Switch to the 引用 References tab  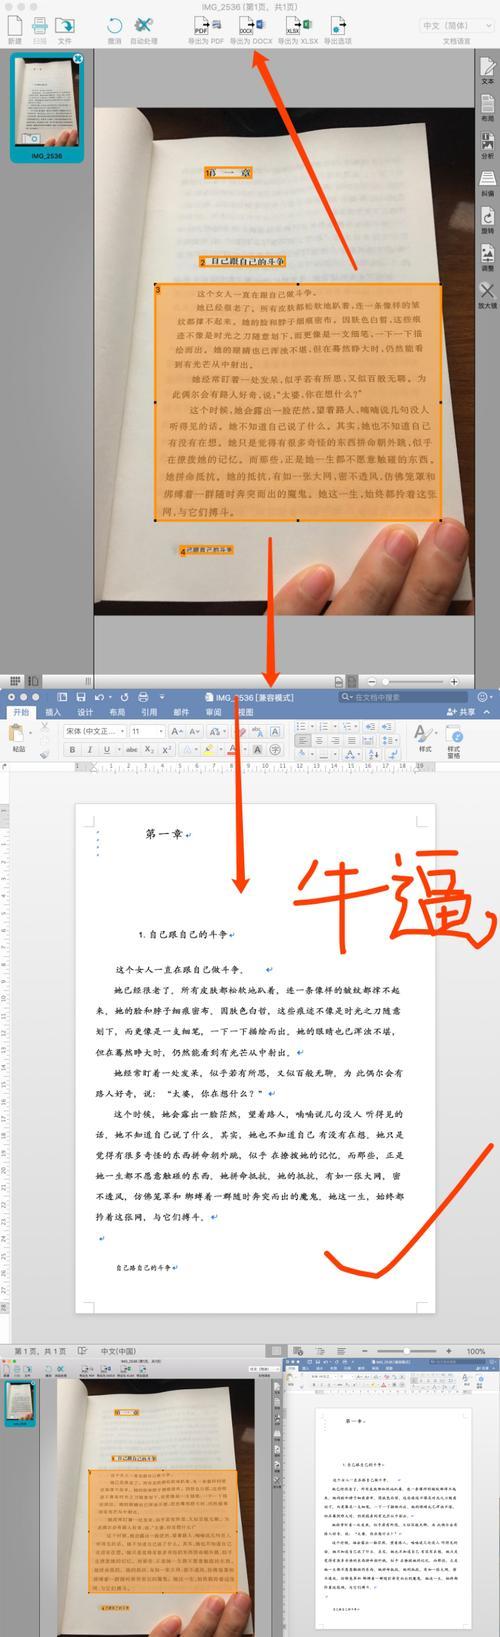point(149,712)
